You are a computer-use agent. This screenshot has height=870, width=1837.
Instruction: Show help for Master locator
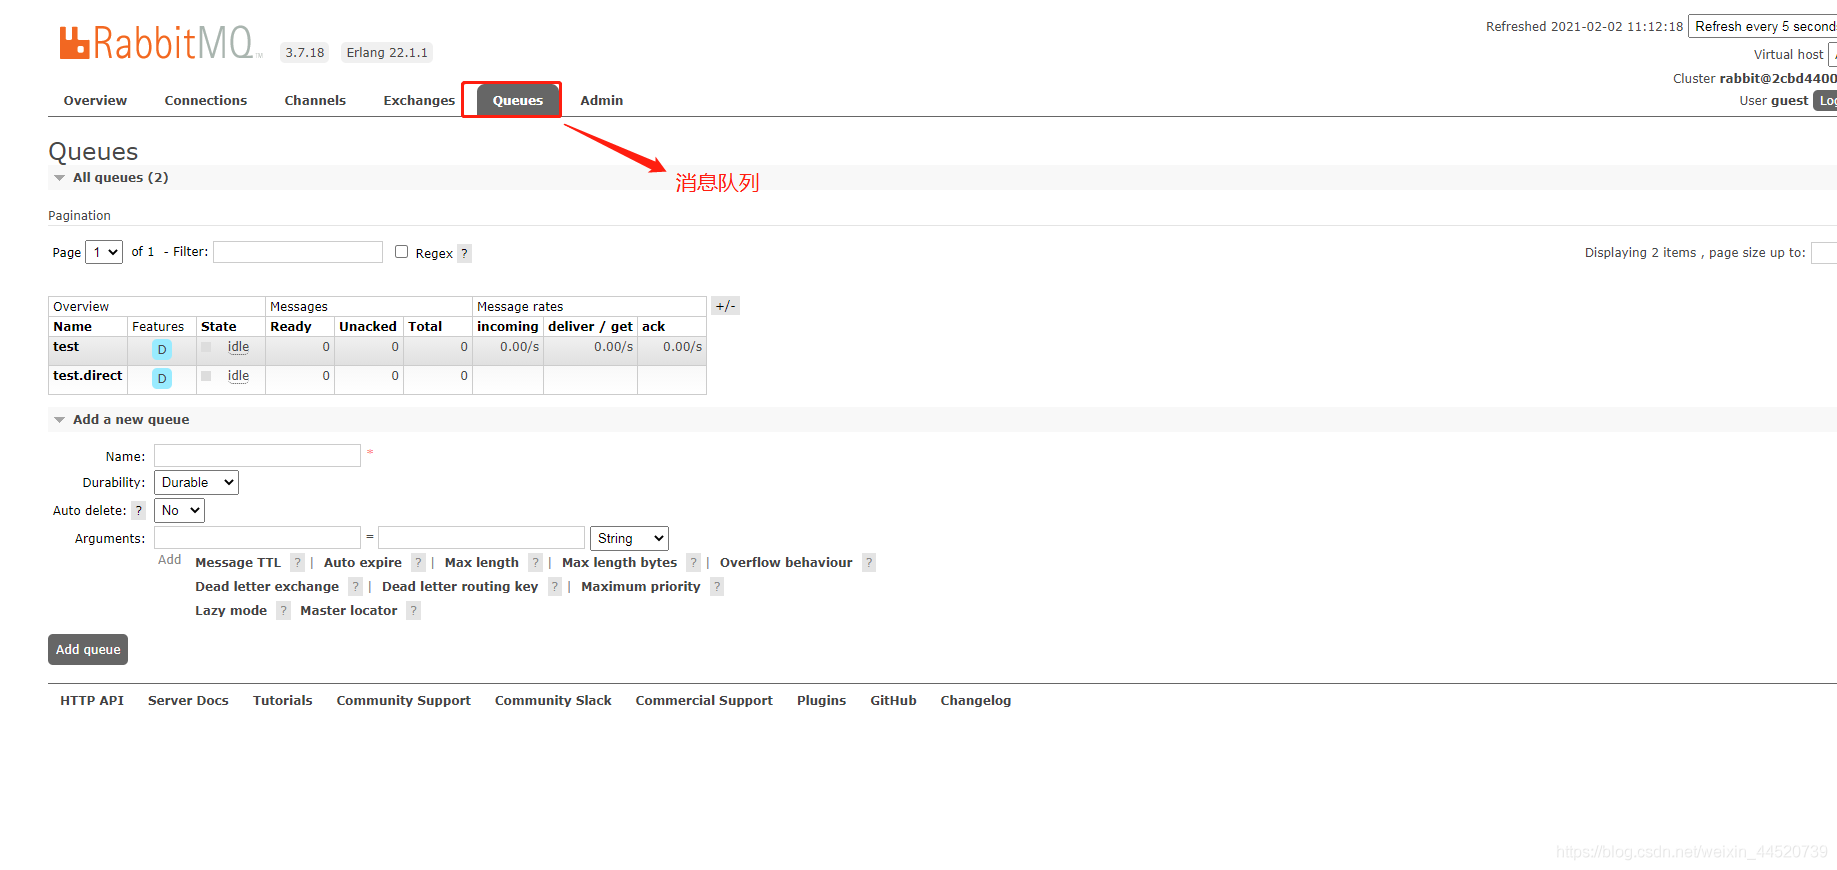point(413,611)
